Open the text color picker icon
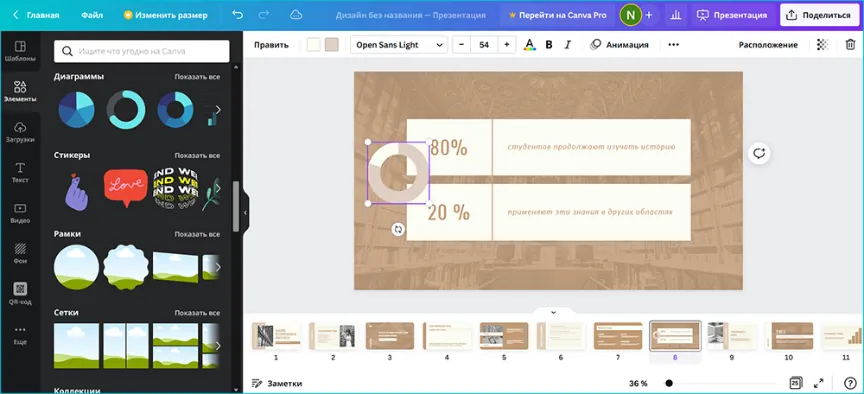 (x=530, y=45)
